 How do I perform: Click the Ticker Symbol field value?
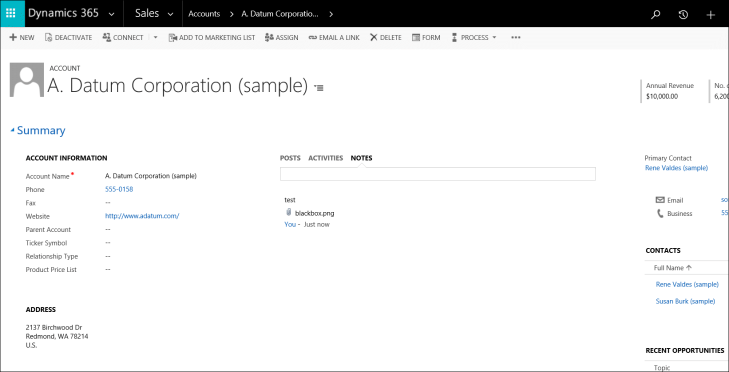[108, 243]
